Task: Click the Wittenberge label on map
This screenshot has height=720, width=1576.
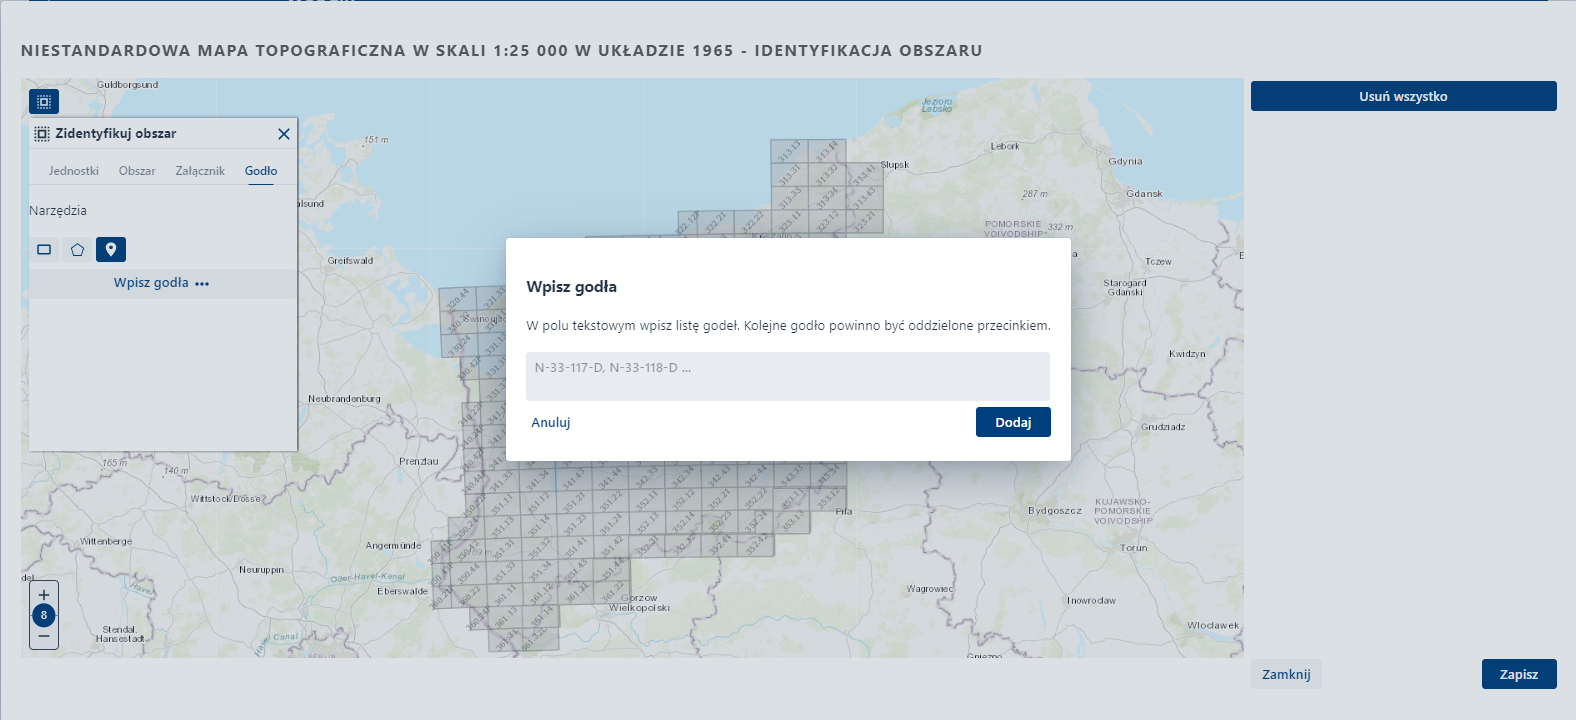Action: click(106, 542)
